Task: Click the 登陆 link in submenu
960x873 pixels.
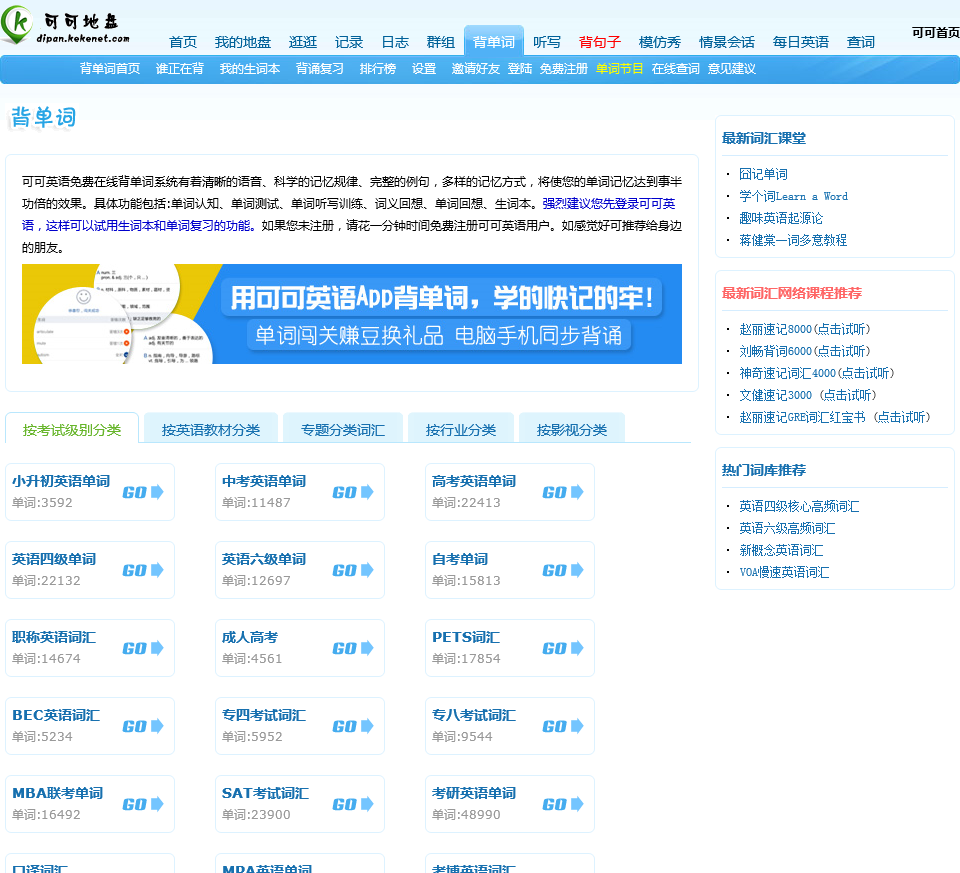Action: point(520,69)
